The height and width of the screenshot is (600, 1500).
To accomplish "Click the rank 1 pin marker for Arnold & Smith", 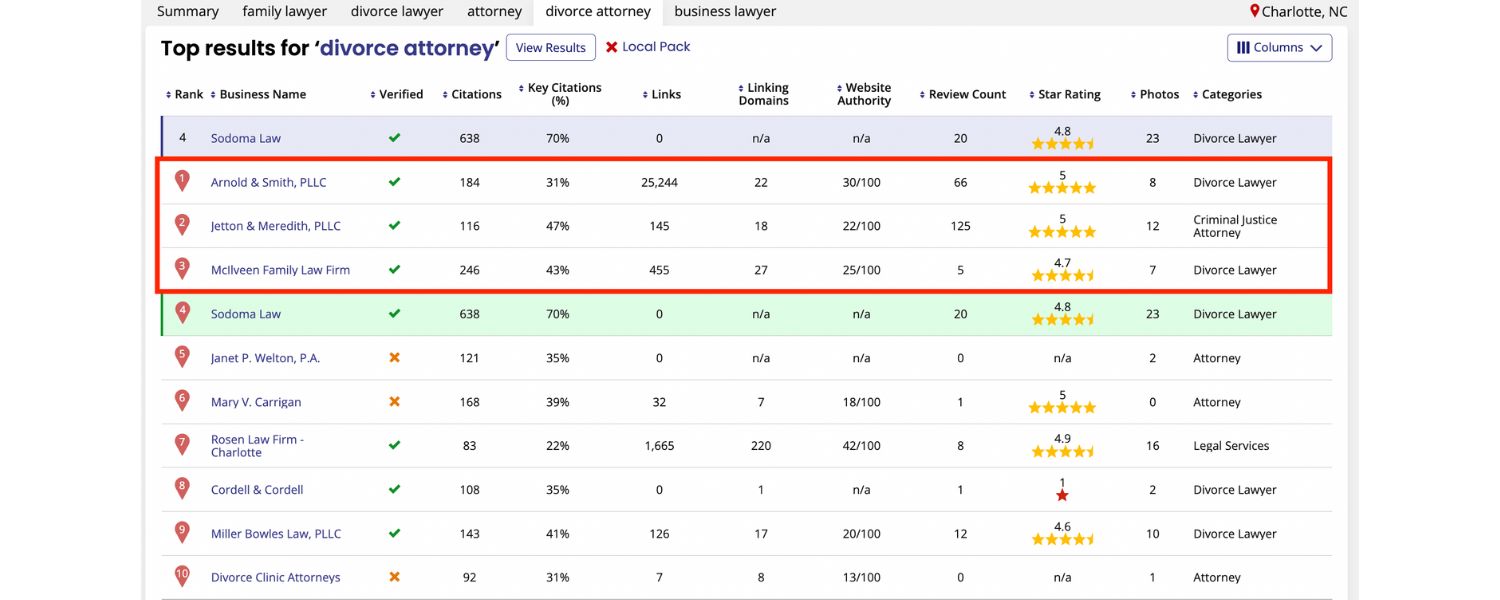I will (x=182, y=180).
